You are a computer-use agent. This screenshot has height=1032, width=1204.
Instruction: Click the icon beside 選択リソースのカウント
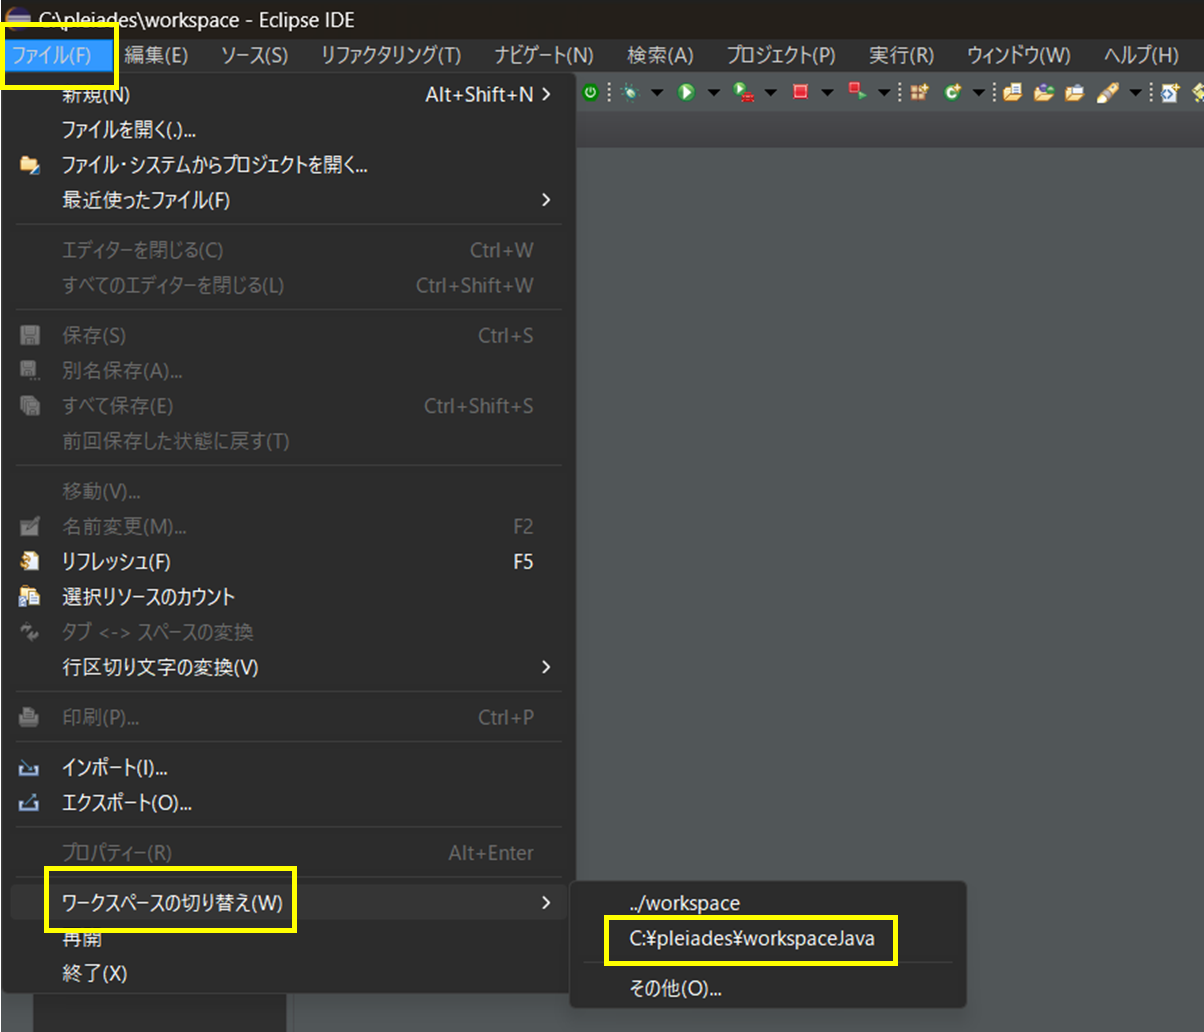(30, 597)
